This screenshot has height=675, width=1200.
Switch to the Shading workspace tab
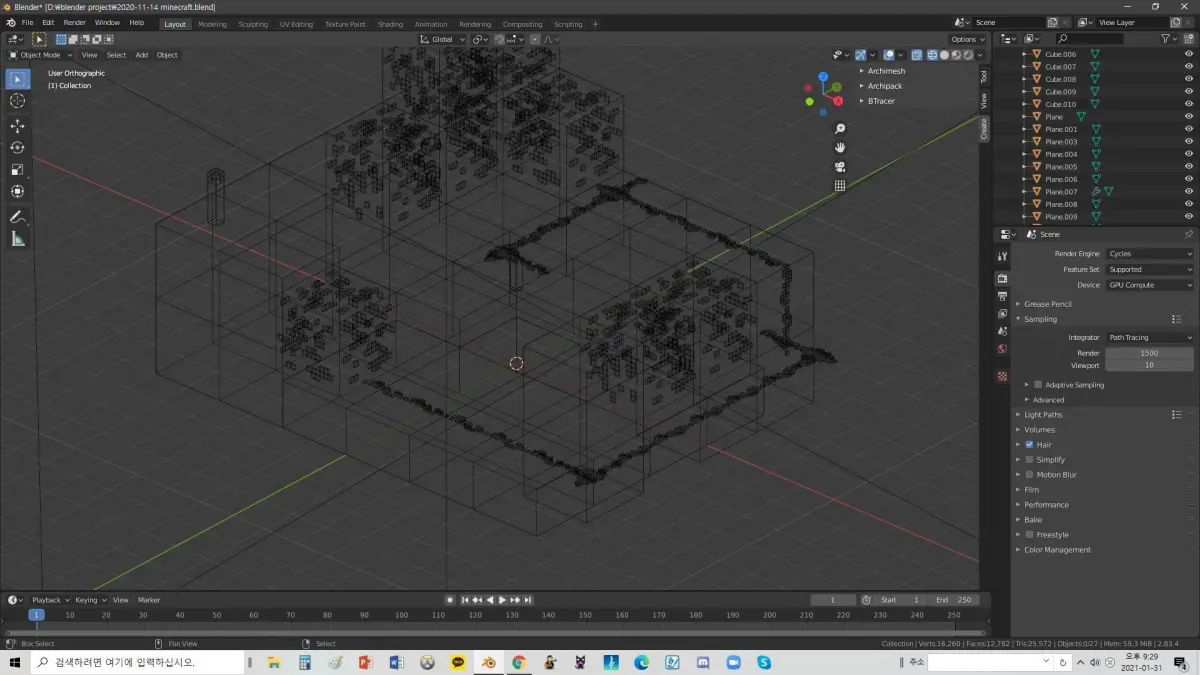pyautogui.click(x=390, y=24)
